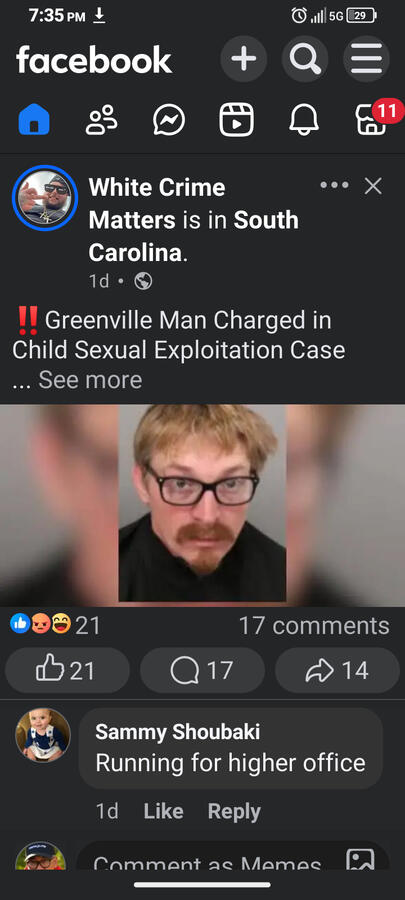Go to the Home feed tab
This screenshot has width=405, height=900.
[34, 119]
